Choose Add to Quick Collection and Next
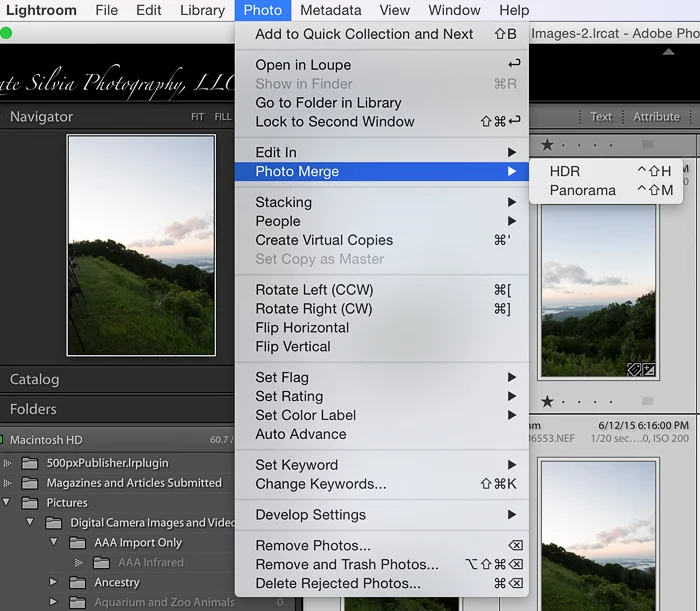The width and height of the screenshot is (700, 611). (x=382, y=34)
